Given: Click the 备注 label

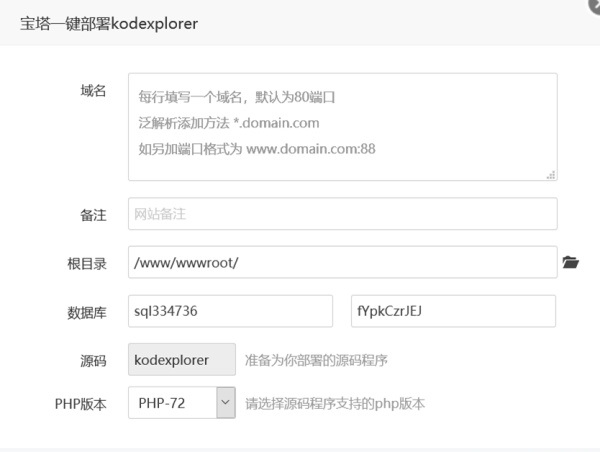Looking at the screenshot, I should (x=92, y=215).
